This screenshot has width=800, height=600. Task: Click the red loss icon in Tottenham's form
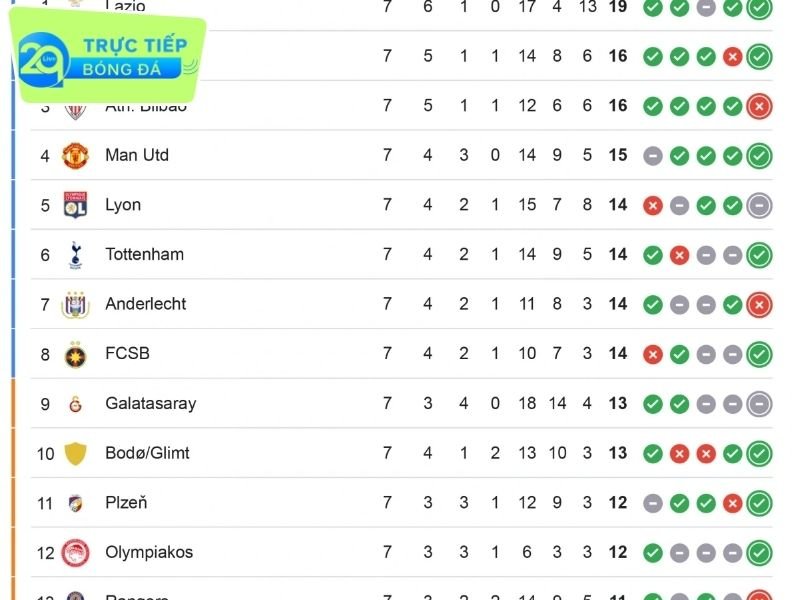[x=680, y=255]
